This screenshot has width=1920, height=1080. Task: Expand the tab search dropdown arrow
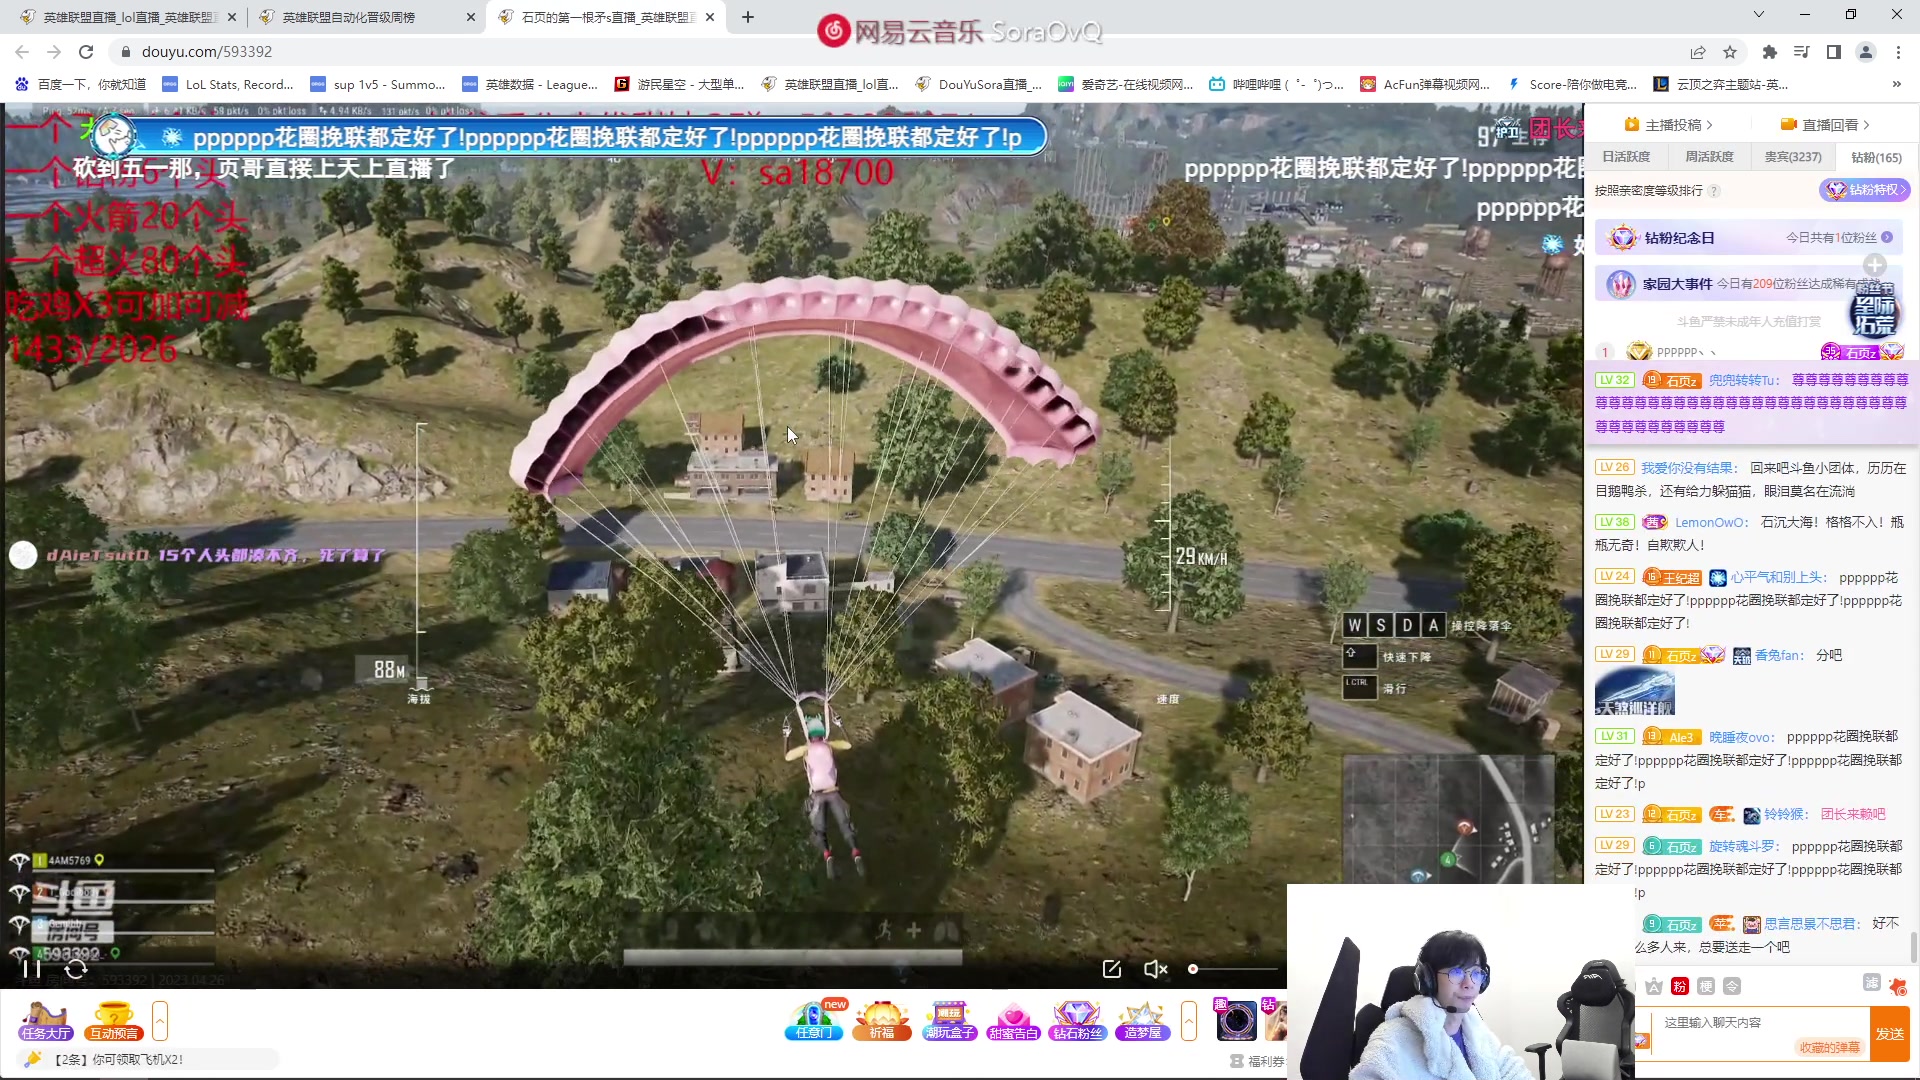1759,15
